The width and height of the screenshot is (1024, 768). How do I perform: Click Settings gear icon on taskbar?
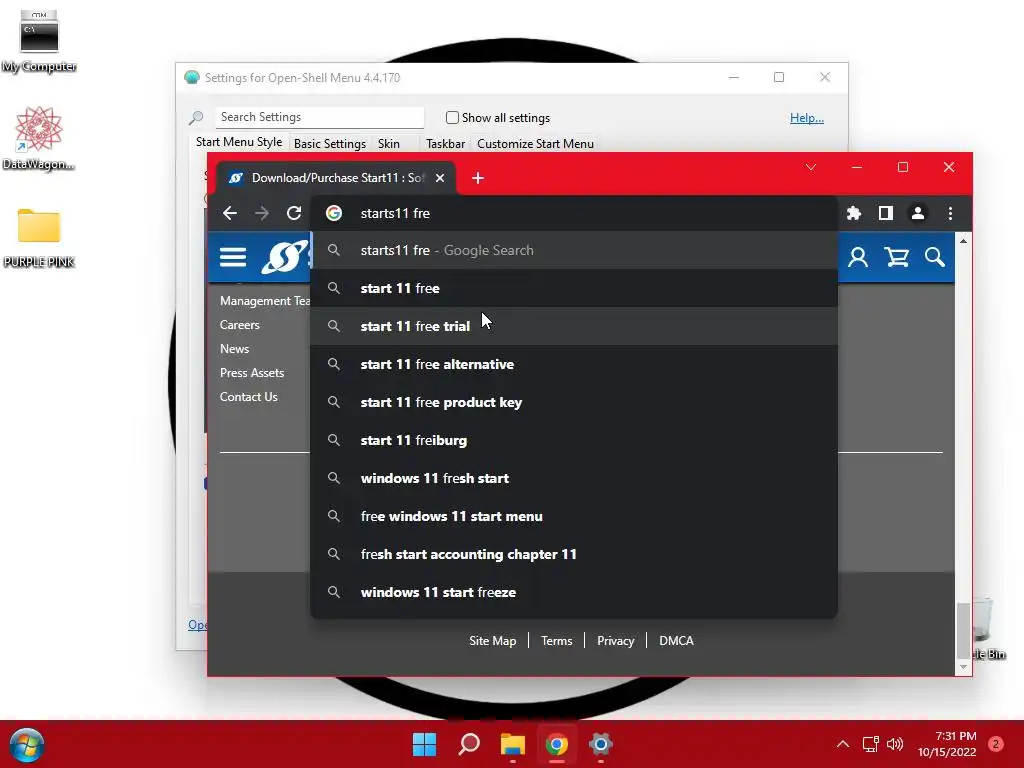tap(600, 744)
